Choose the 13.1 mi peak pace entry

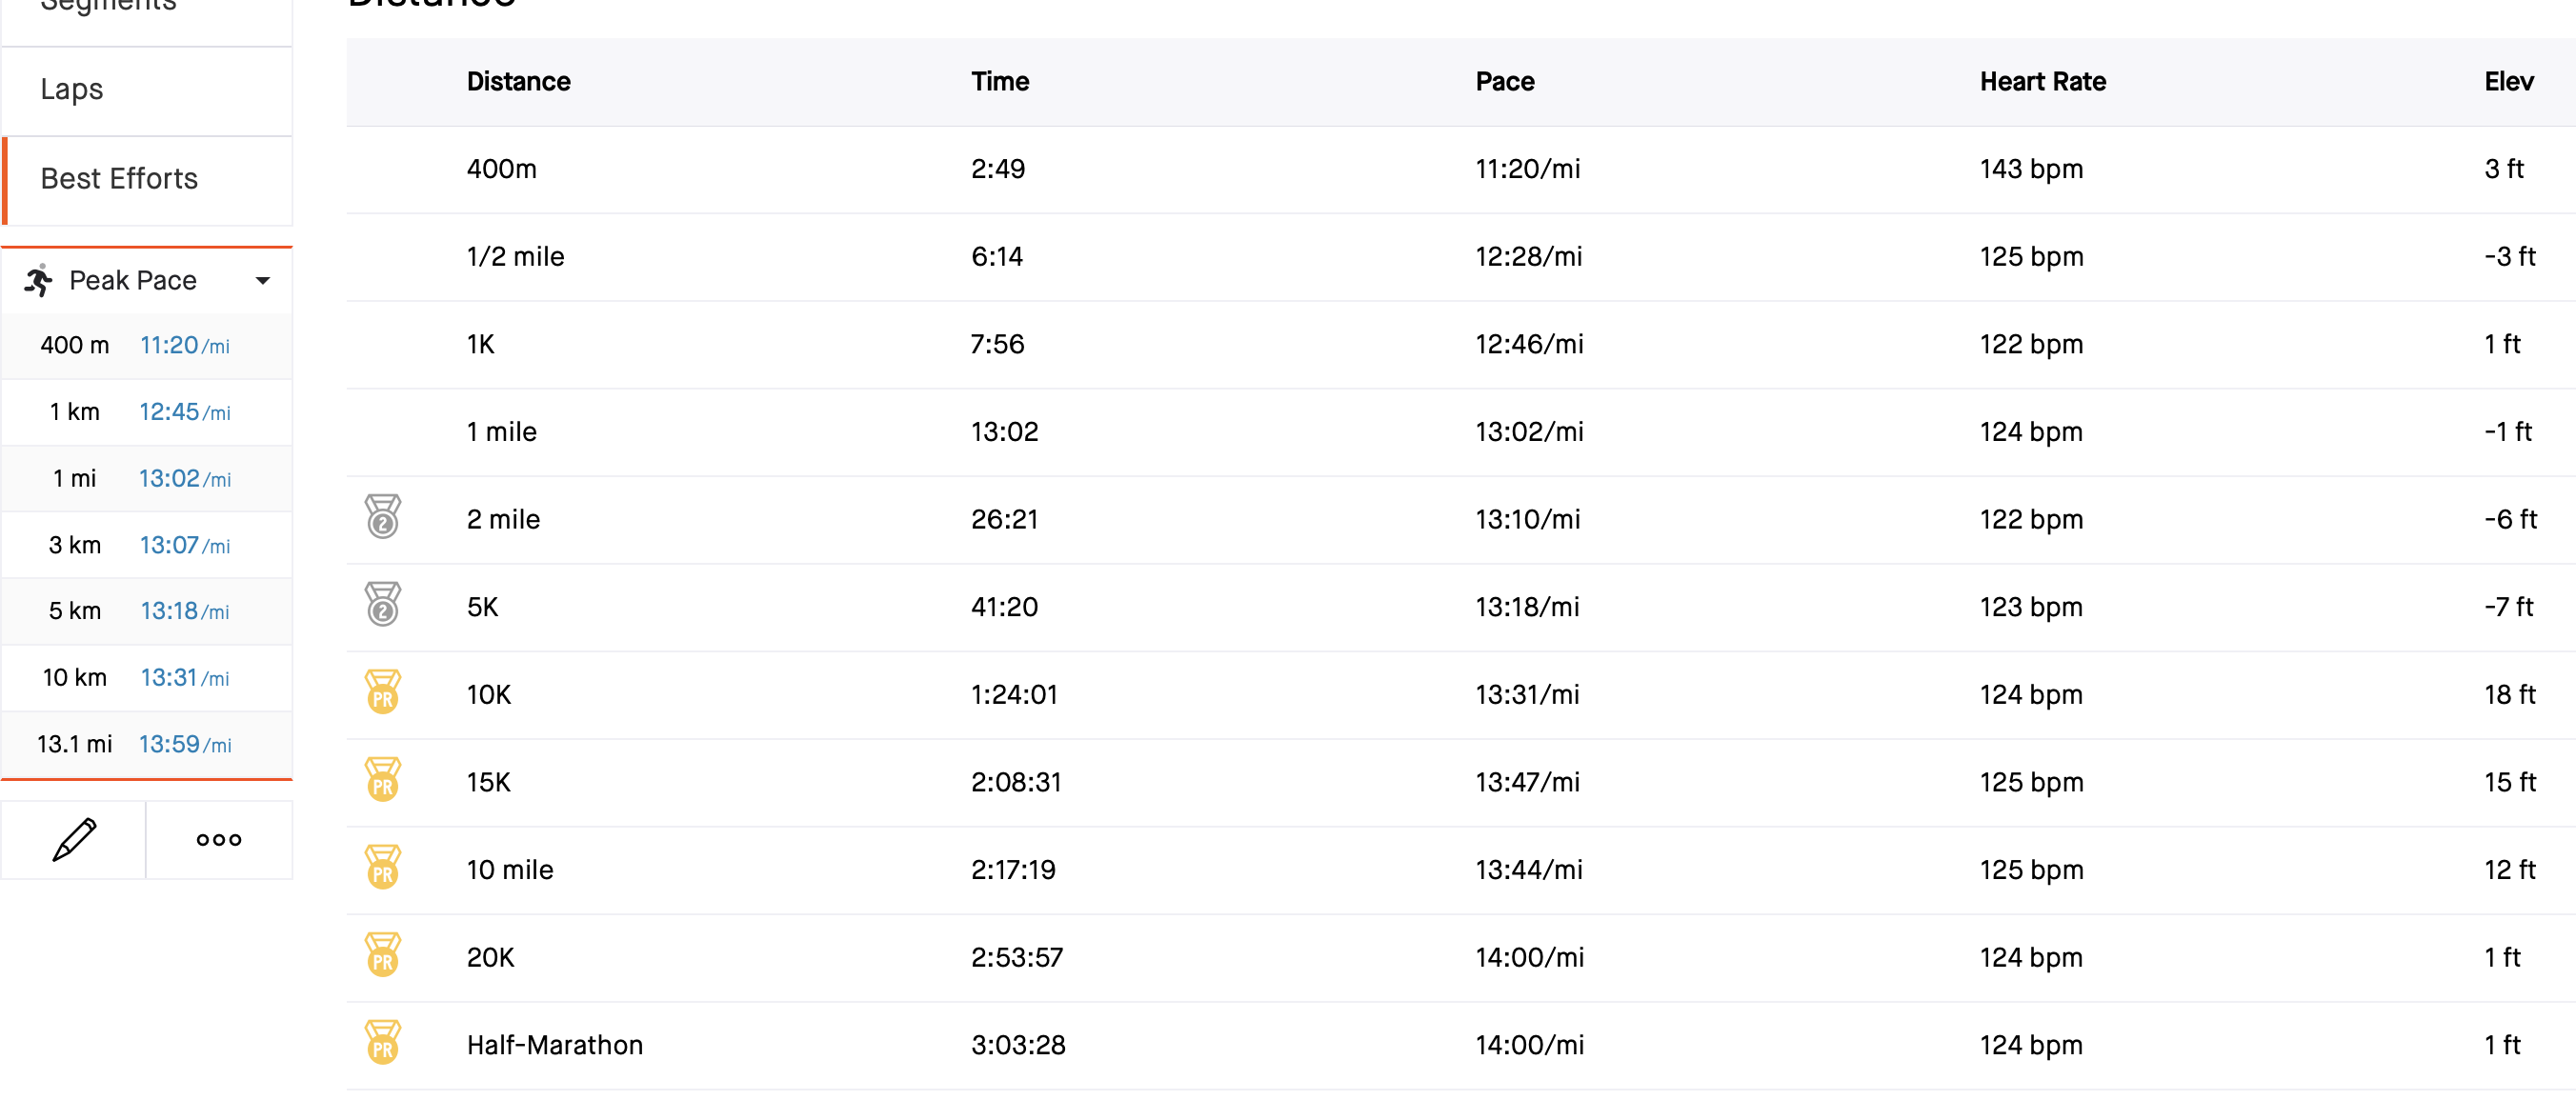point(147,744)
